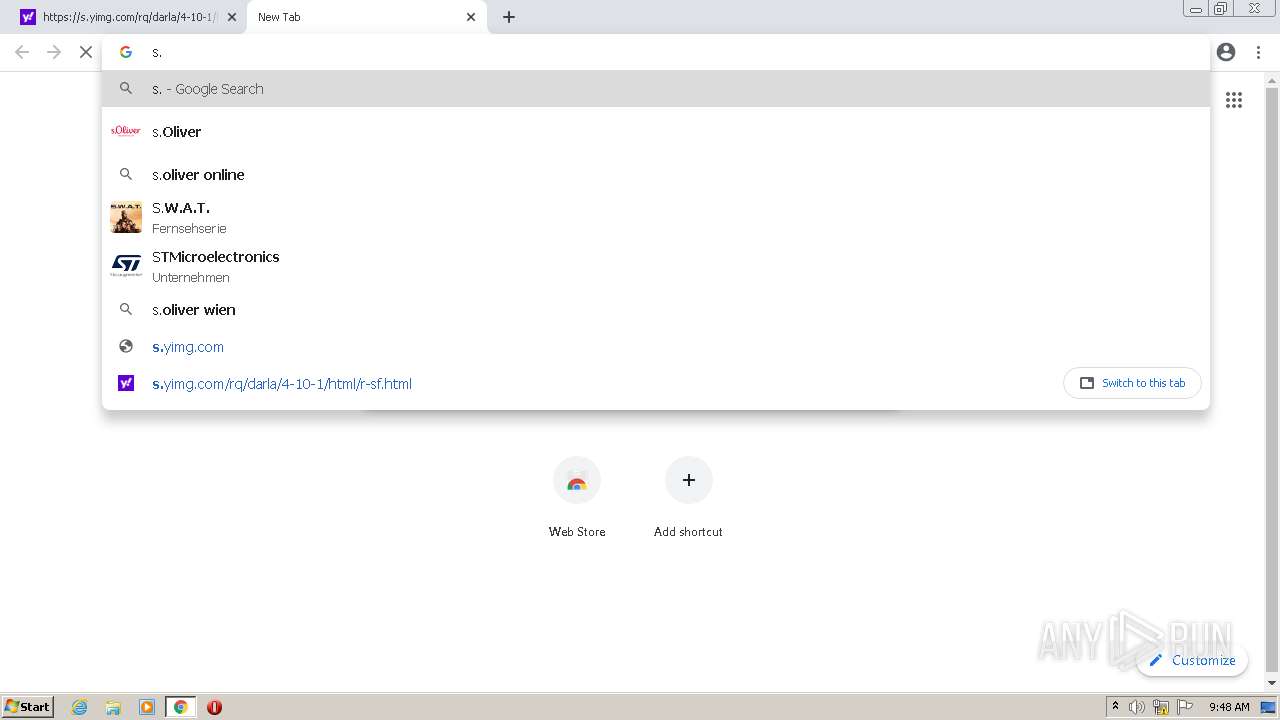Click the system clock showing 9:48 AM

click(x=1229, y=707)
